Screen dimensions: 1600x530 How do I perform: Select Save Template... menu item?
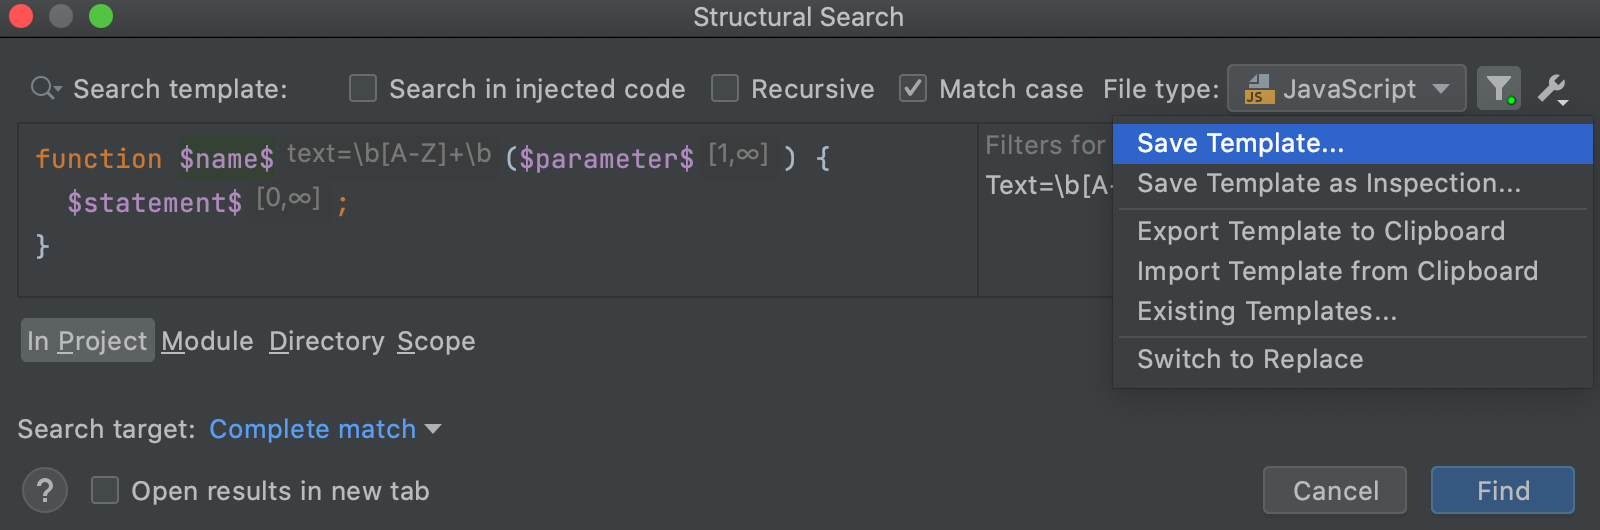1240,144
